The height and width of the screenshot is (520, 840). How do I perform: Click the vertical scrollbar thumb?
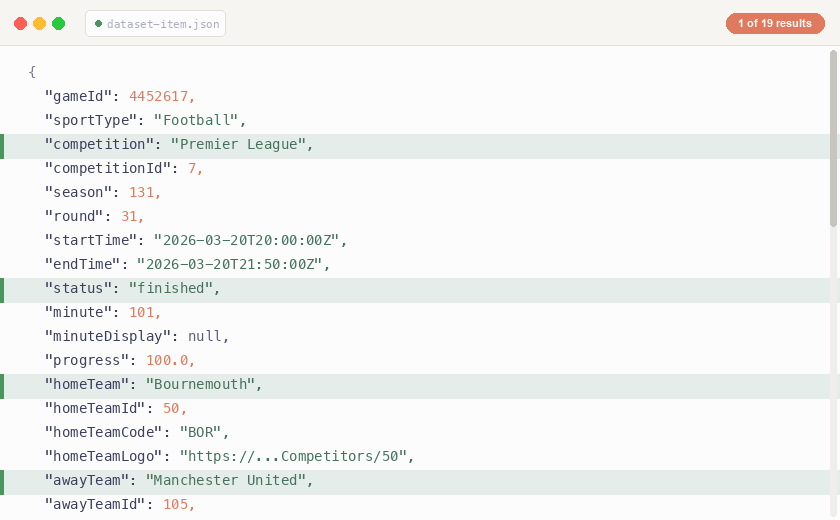833,138
